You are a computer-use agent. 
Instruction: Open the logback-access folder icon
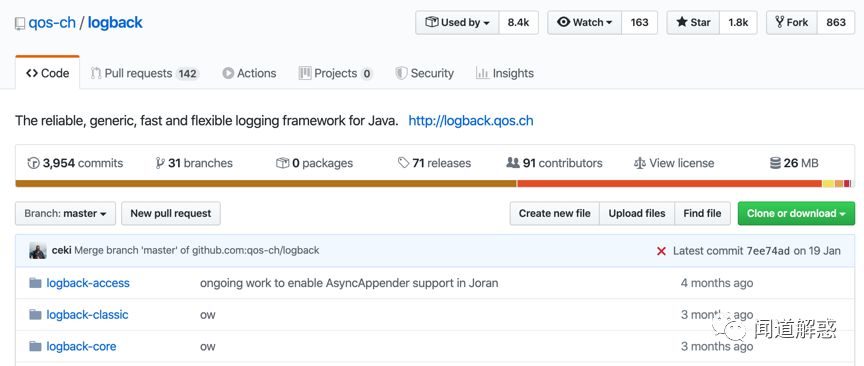point(35,283)
